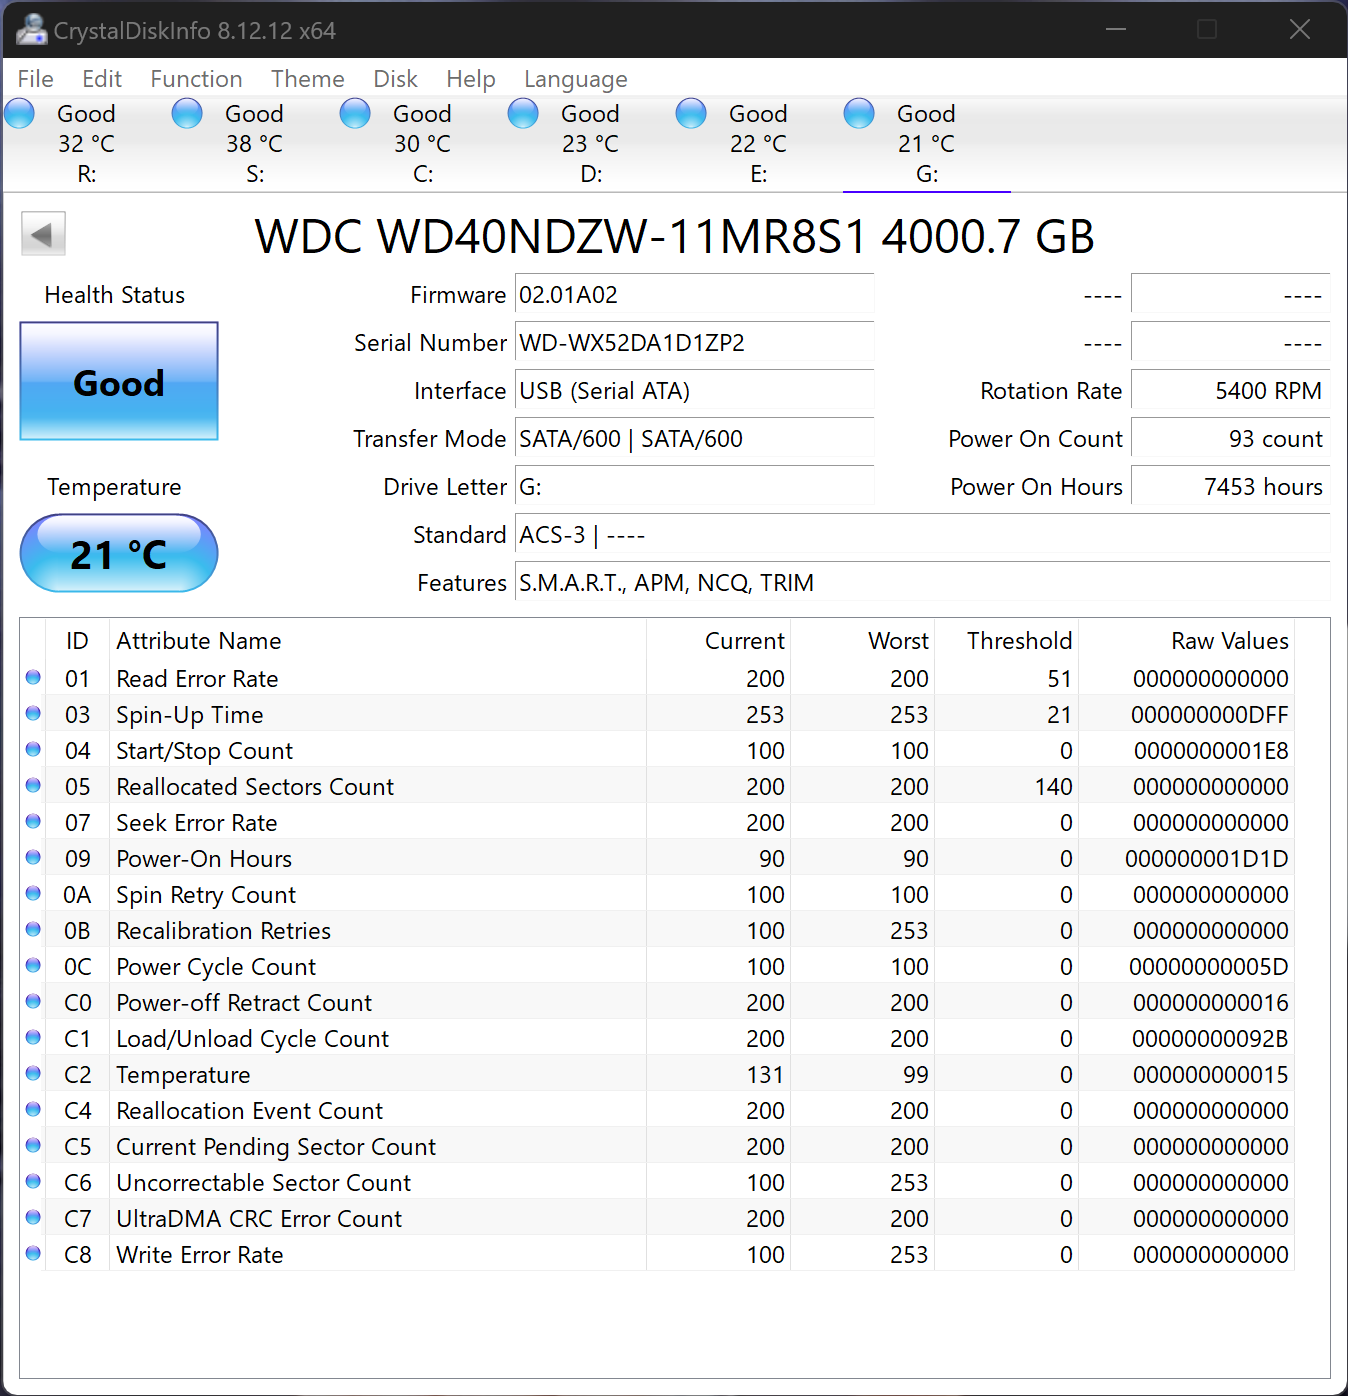Open the Function menu
The height and width of the screenshot is (1396, 1348).
pyautogui.click(x=196, y=79)
